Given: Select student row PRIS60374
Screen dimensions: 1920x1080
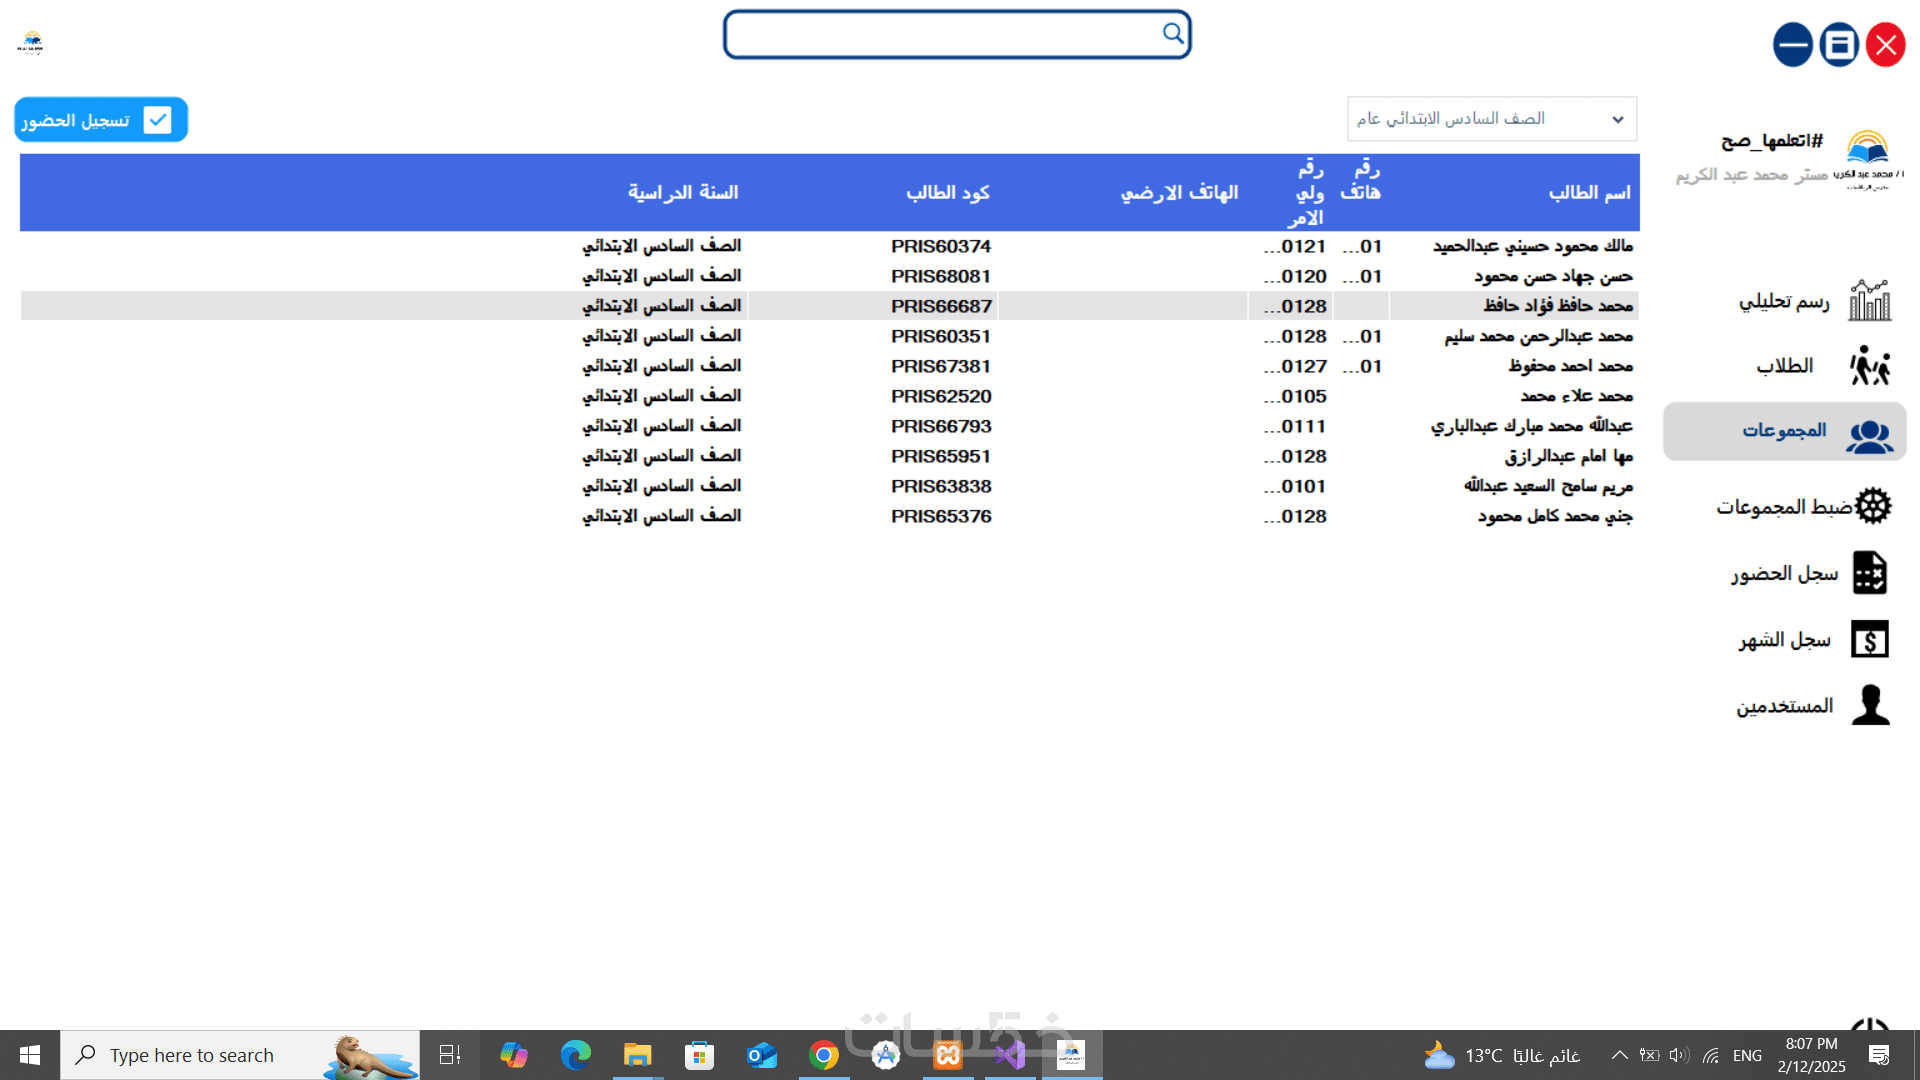Looking at the screenshot, I should point(940,246).
